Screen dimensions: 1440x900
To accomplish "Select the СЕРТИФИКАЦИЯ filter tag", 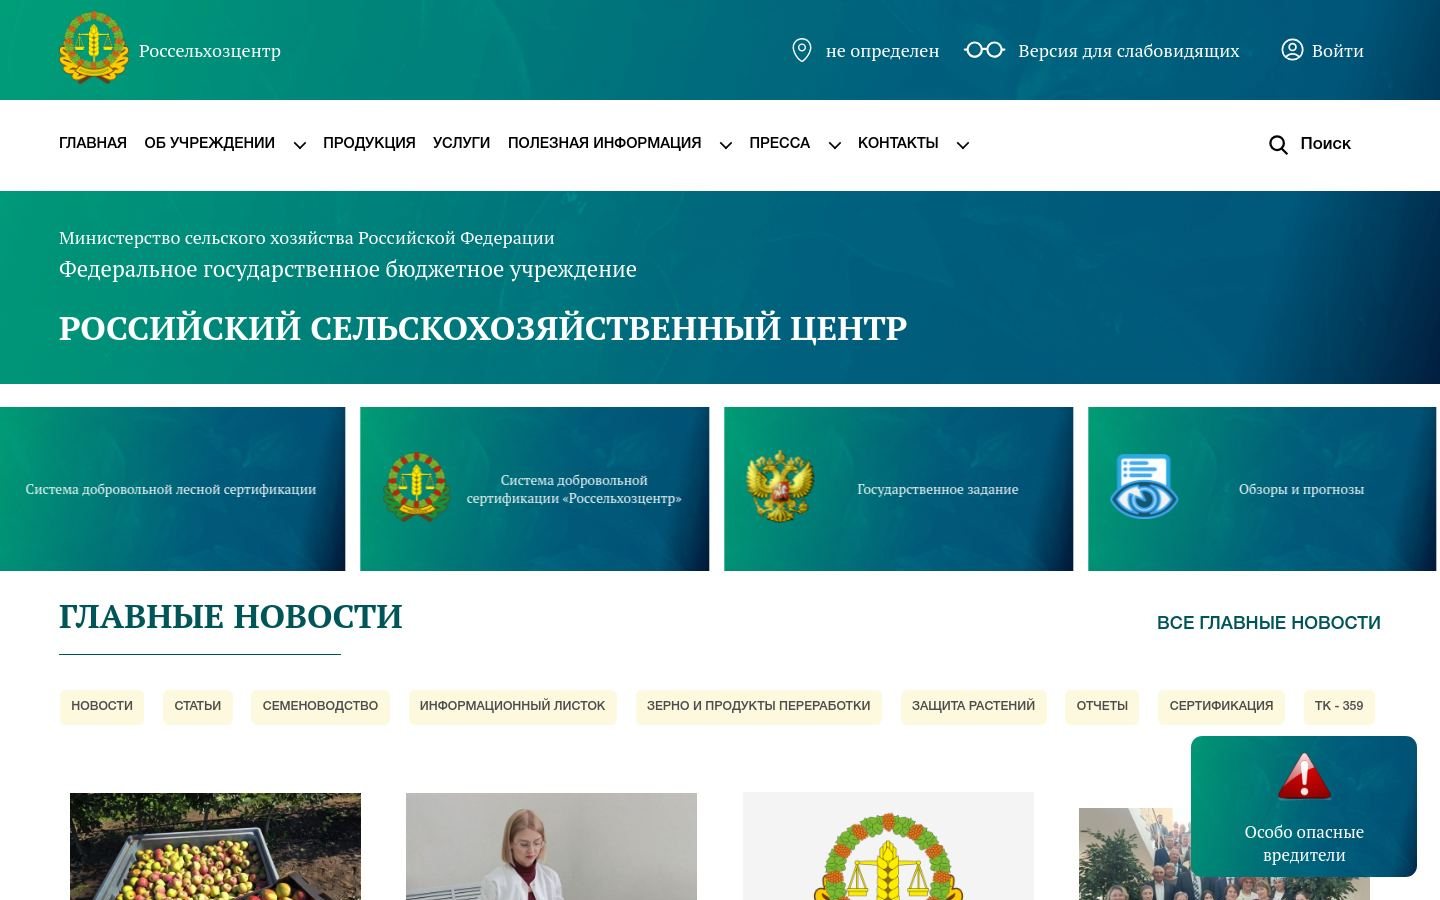I will [x=1221, y=706].
